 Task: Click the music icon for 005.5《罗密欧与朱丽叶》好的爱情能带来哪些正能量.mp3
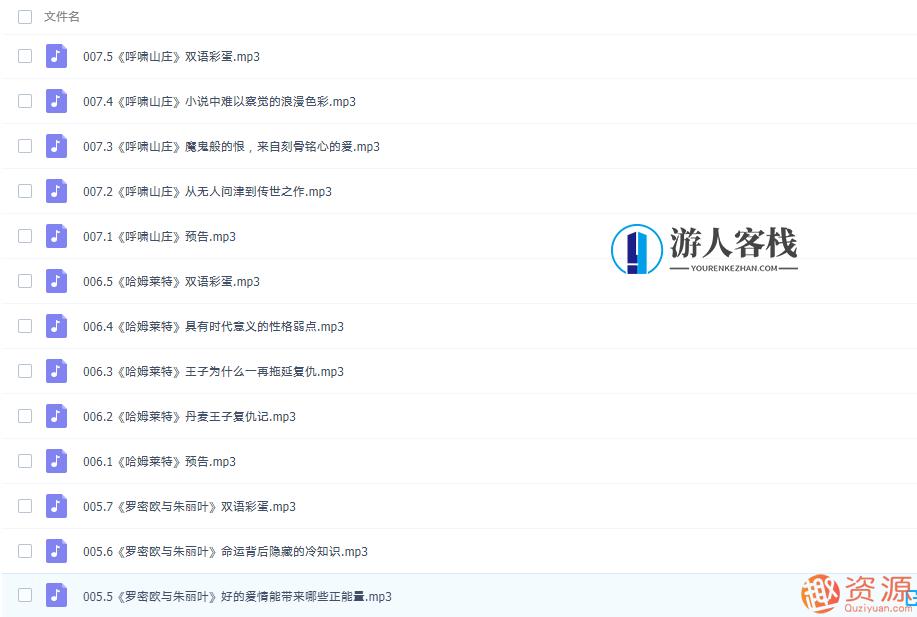coord(56,595)
